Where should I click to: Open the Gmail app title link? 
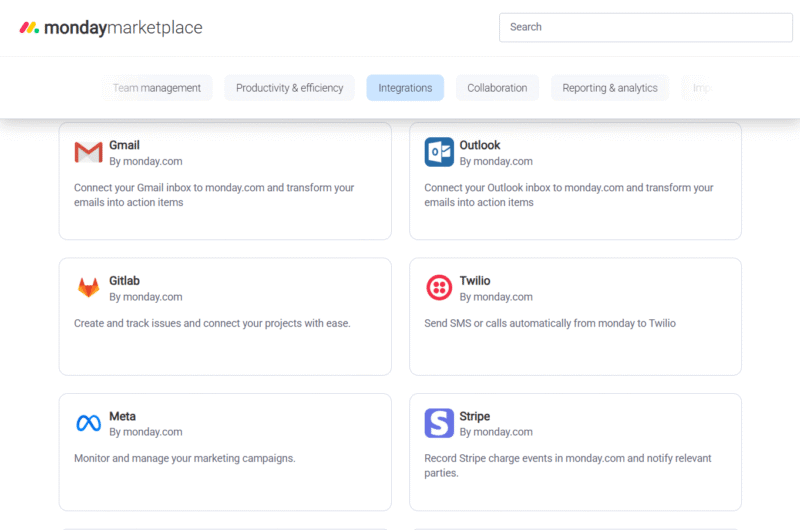(x=124, y=145)
